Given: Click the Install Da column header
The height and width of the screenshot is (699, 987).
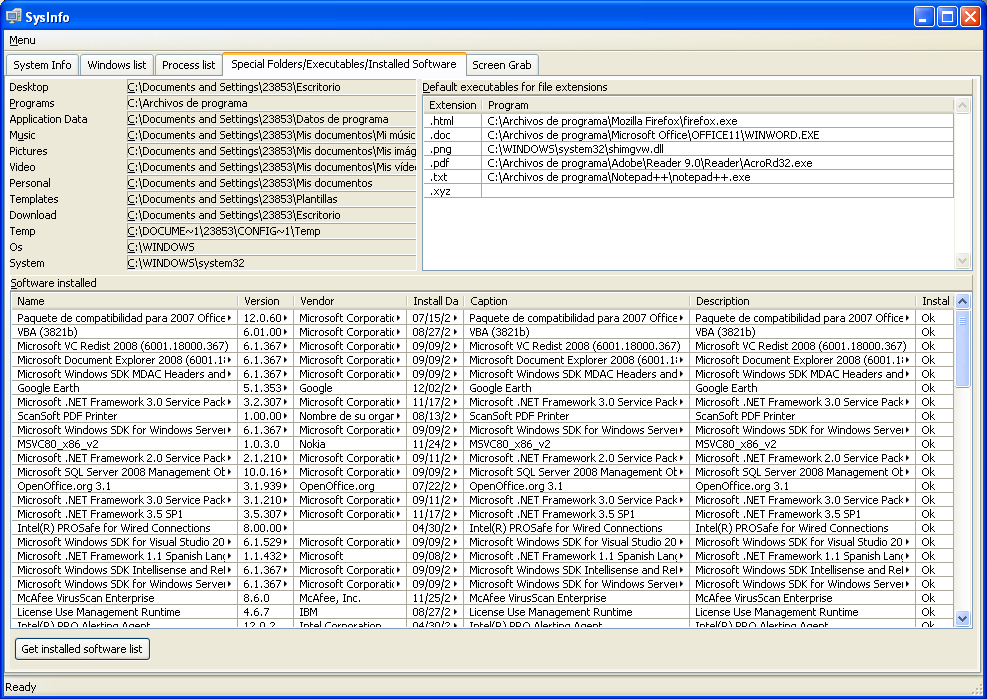Looking at the screenshot, I should pos(435,301).
